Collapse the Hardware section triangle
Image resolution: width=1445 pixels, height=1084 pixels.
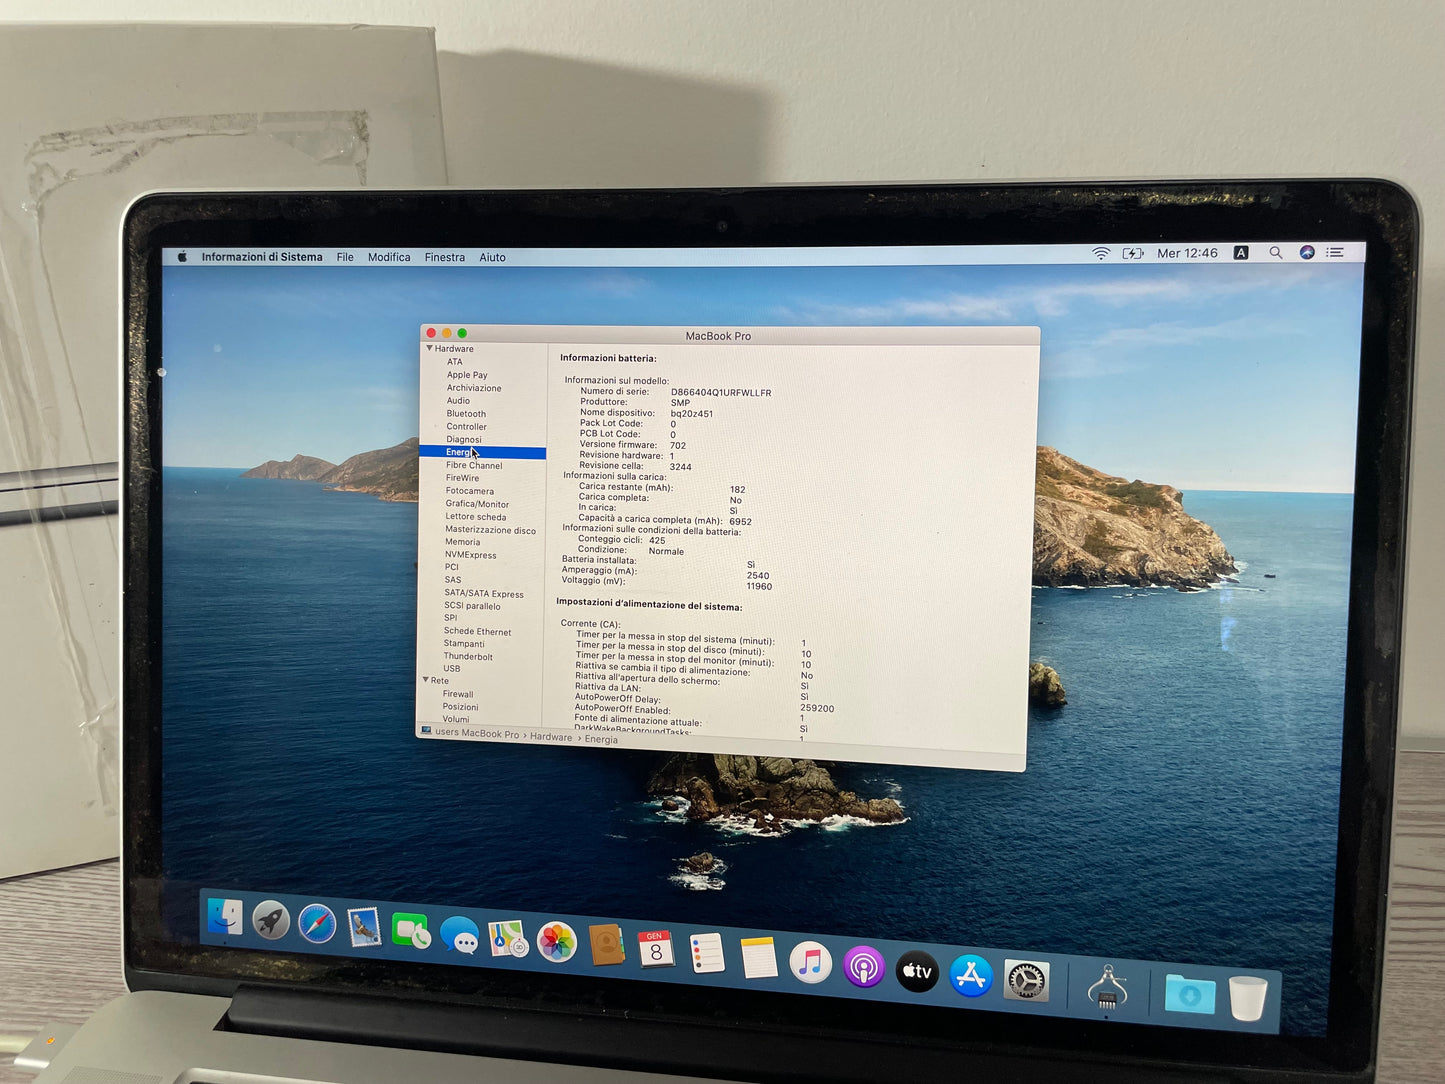429,348
